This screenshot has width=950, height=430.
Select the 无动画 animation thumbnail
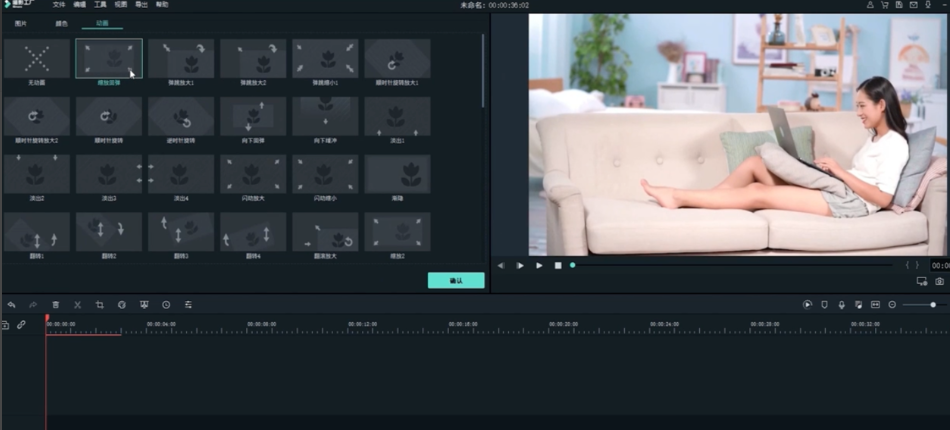click(37, 60)
